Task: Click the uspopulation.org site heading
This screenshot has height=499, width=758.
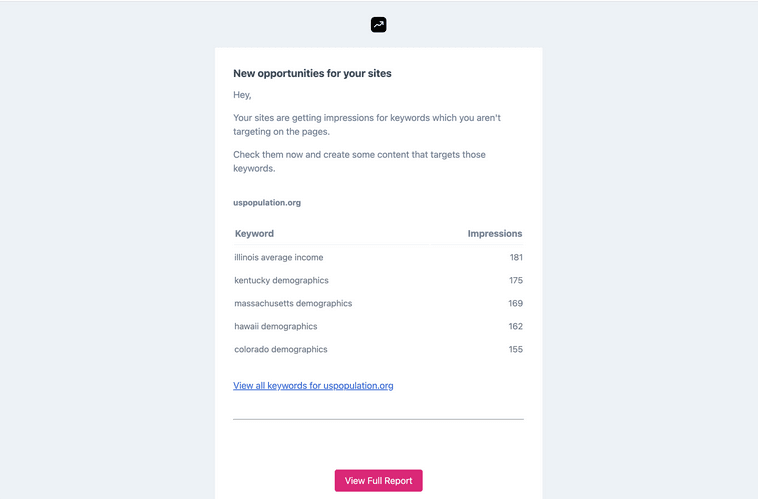Action: click(x=267, y=203)
